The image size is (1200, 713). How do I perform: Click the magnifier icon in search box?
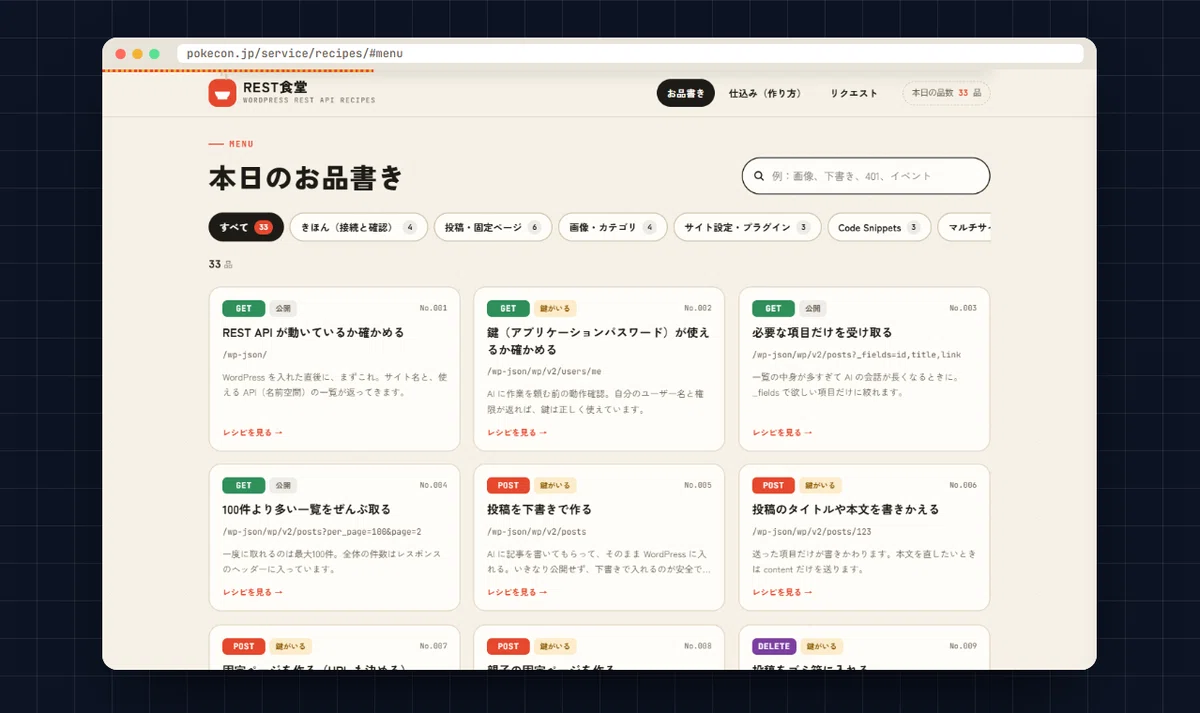coord(759,176)
